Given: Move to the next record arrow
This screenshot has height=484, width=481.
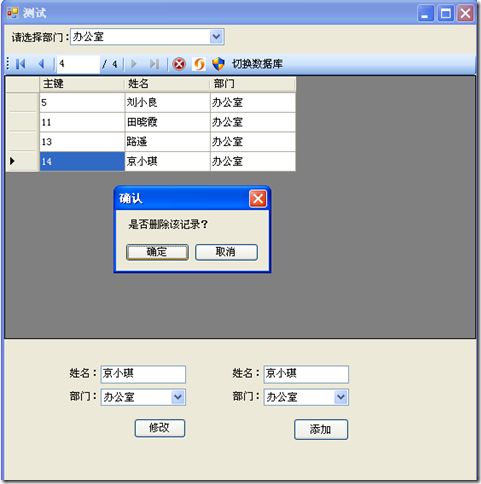Looking at the screenshot, I should pos(134,64).
